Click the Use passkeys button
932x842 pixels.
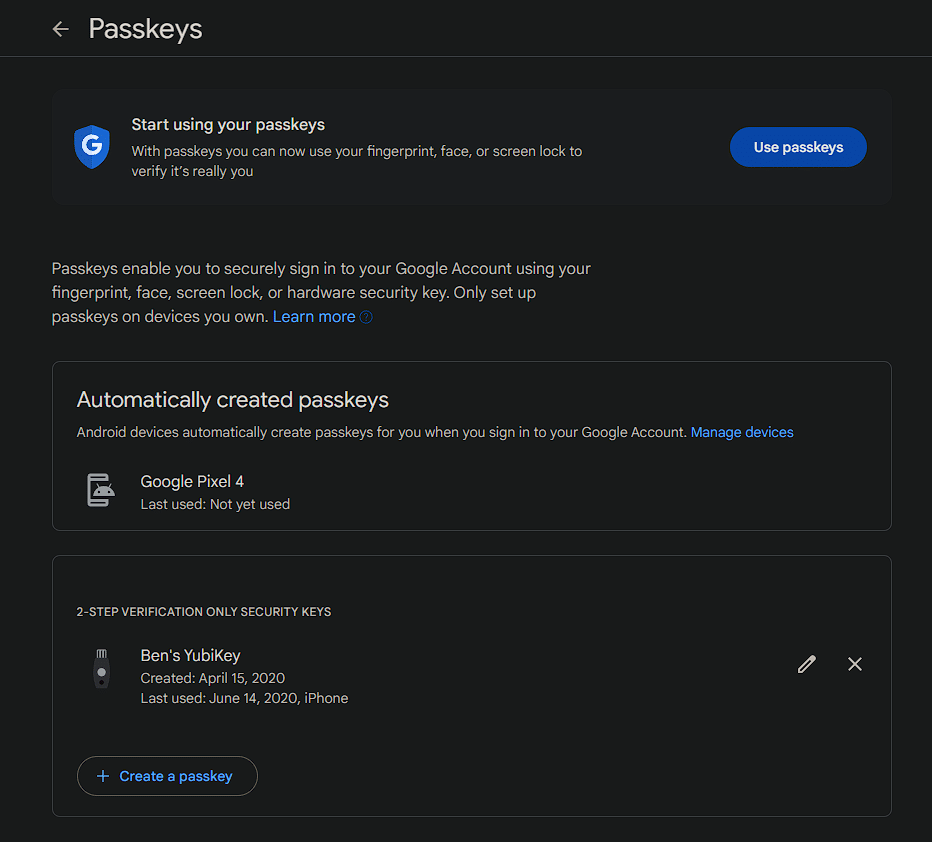[798, 147]
